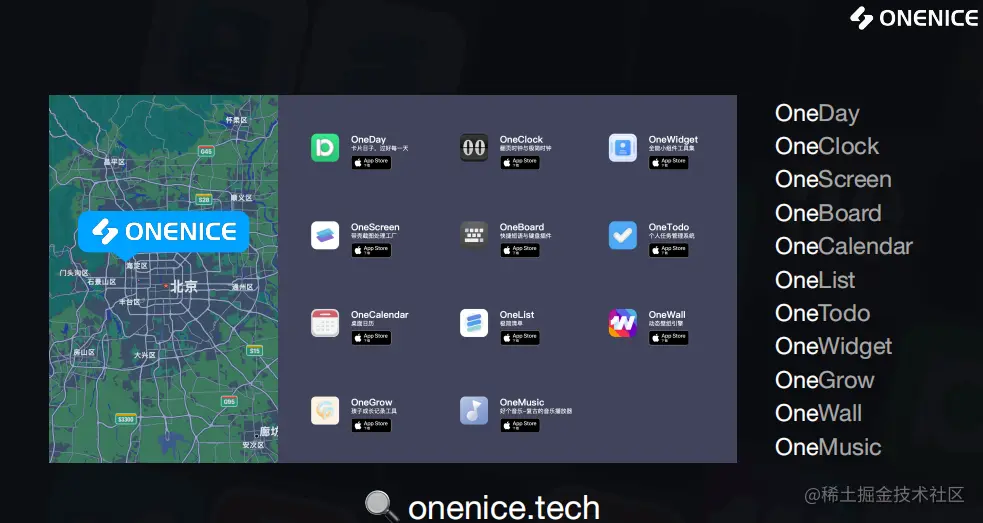Image resolution: width=983 pixels, height=523 pixels.
Task: Download OneGrow via its App Store badge
Action: pyautogui.click(x=371, y=425)
